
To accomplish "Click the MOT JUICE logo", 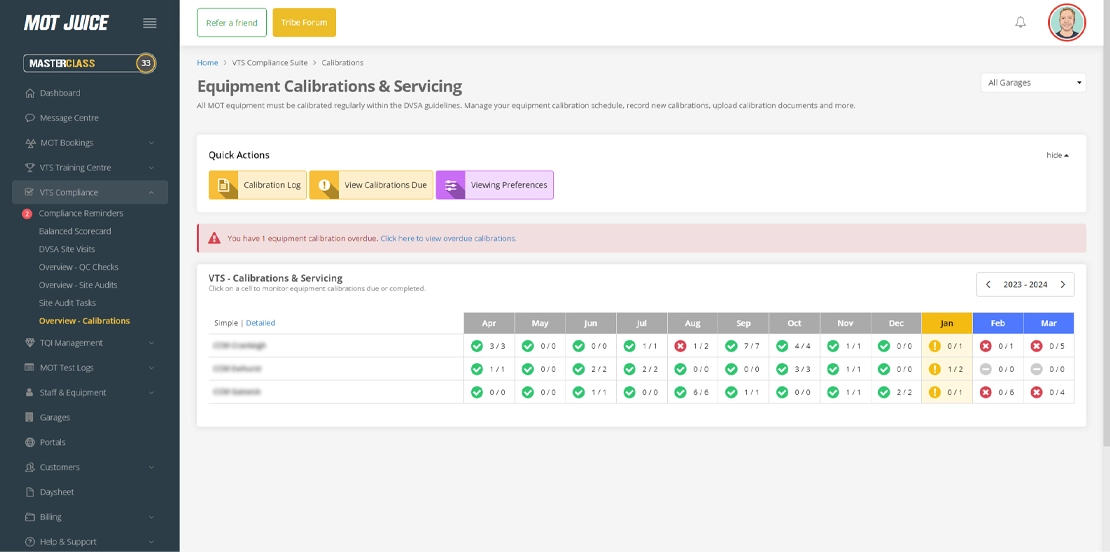I will pos(67,23).
